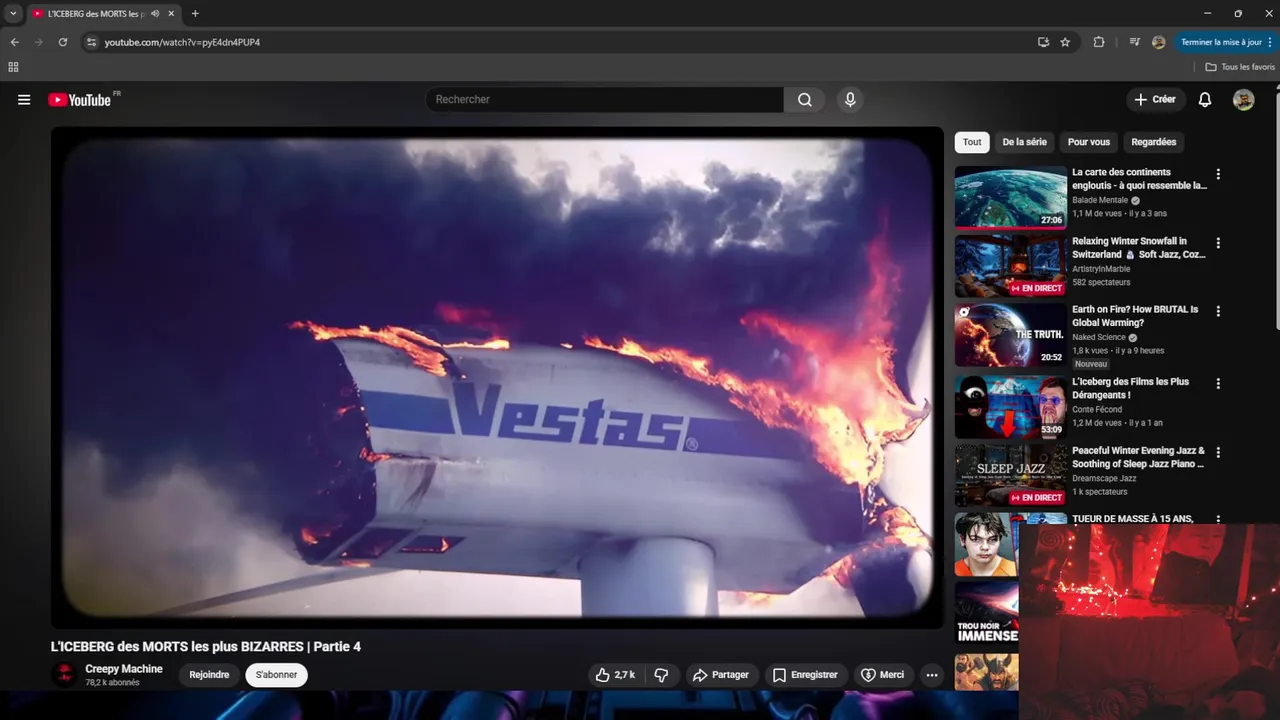The height and width of the screenshot is (720, 1280).
Task: Click the 'Merci' button
Action: click(x=883, y=675)
